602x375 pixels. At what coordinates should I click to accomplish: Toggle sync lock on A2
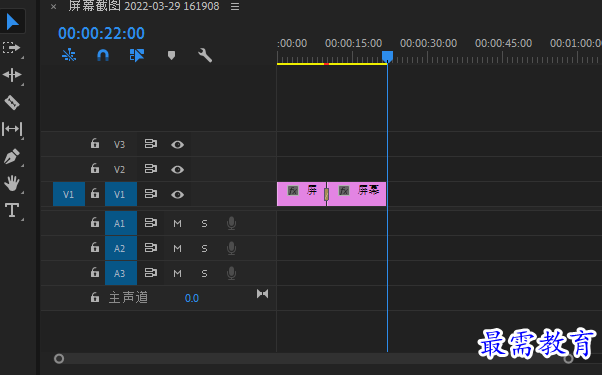[150, 248]
